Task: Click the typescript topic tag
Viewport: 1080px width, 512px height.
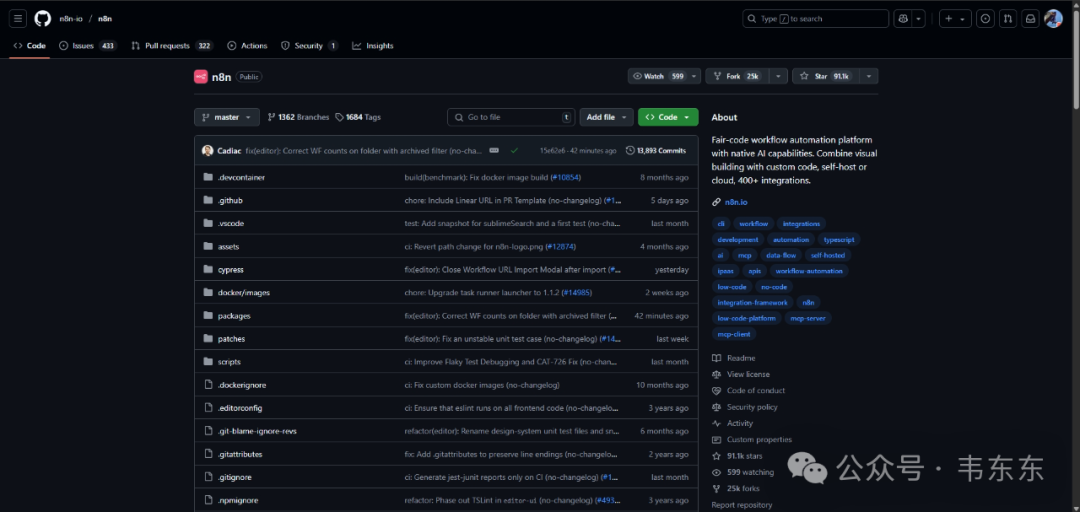Action: 839,240
